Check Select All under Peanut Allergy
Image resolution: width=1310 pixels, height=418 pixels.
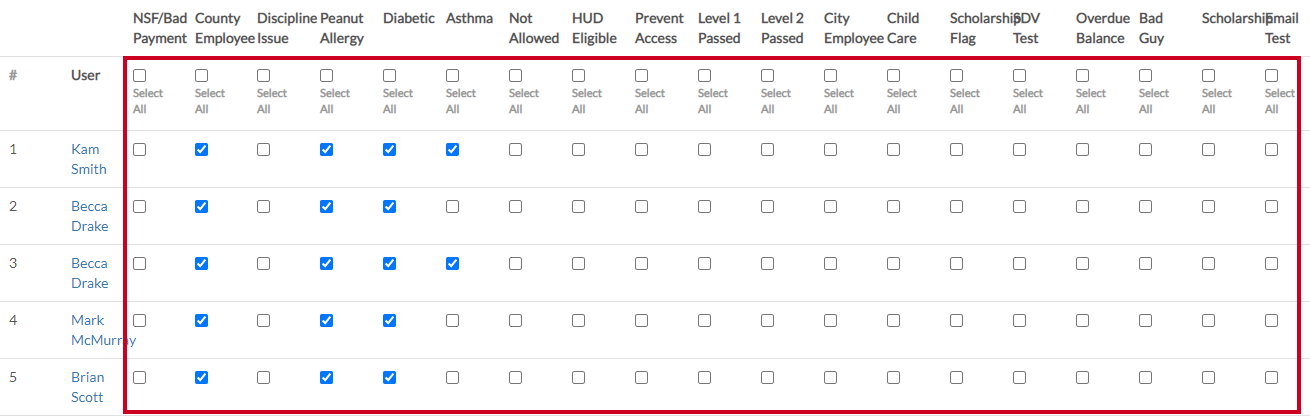(326, 76)
